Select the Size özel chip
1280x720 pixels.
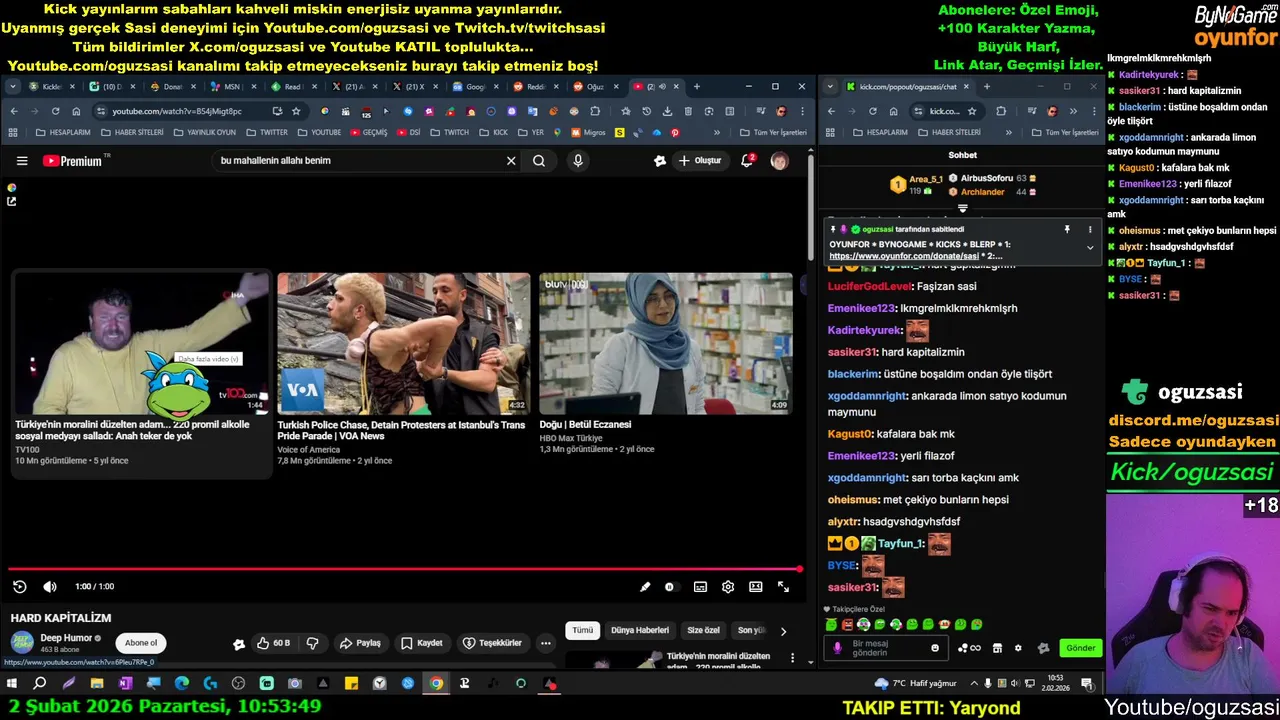click(x=703, y=630)
